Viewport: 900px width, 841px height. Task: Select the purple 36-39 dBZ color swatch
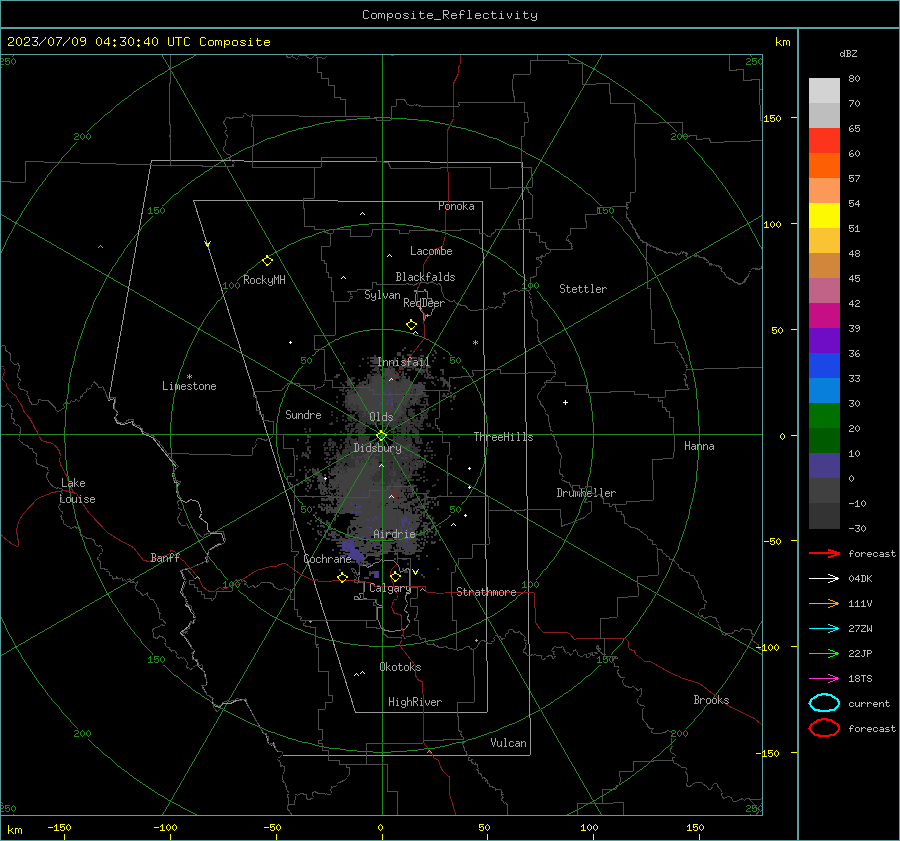pos(824,341)
